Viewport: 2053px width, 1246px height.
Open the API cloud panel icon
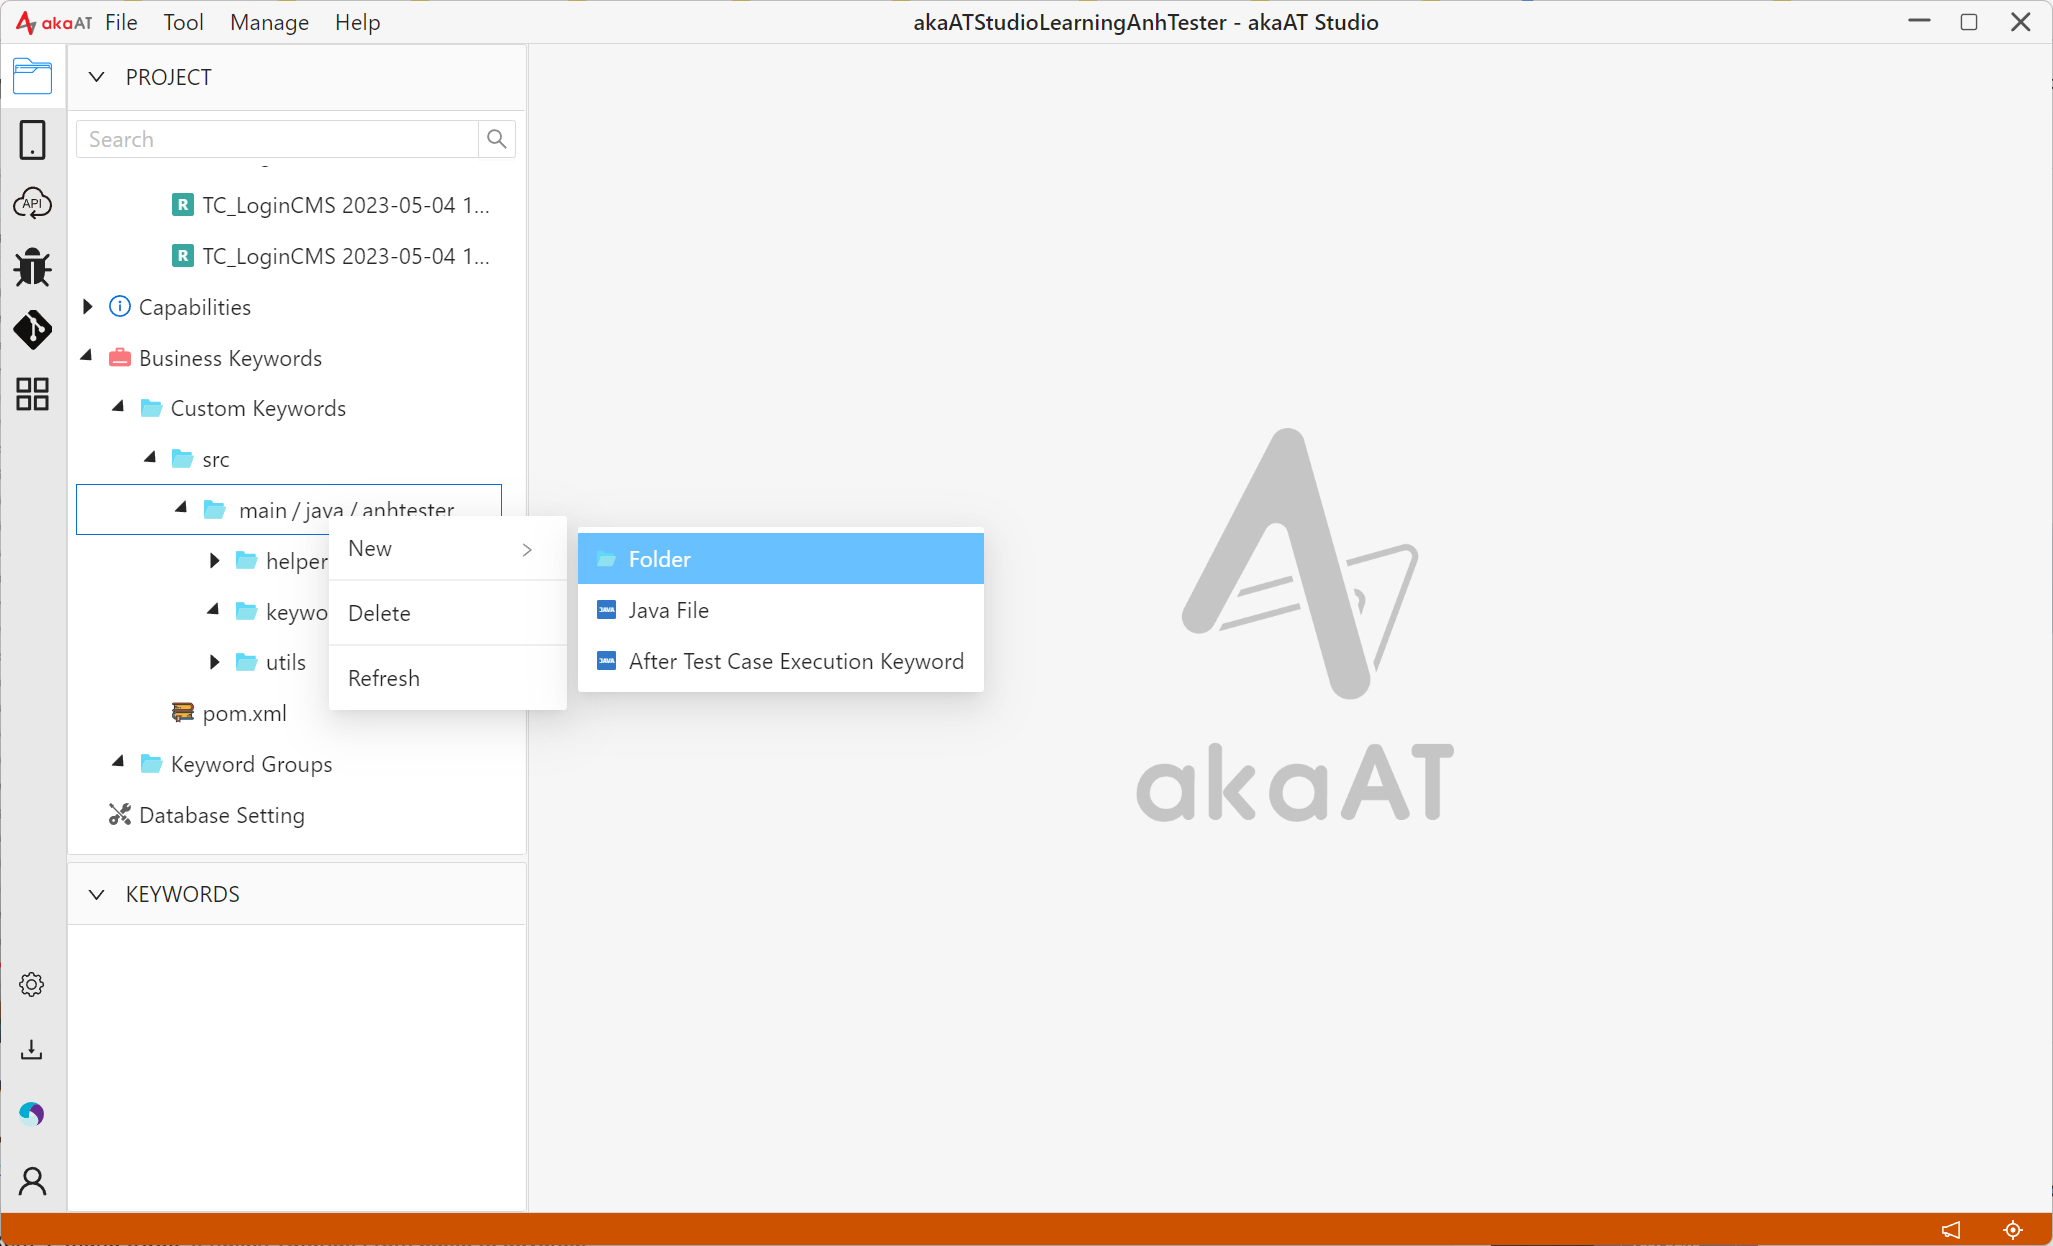click(x=33, y=203)
